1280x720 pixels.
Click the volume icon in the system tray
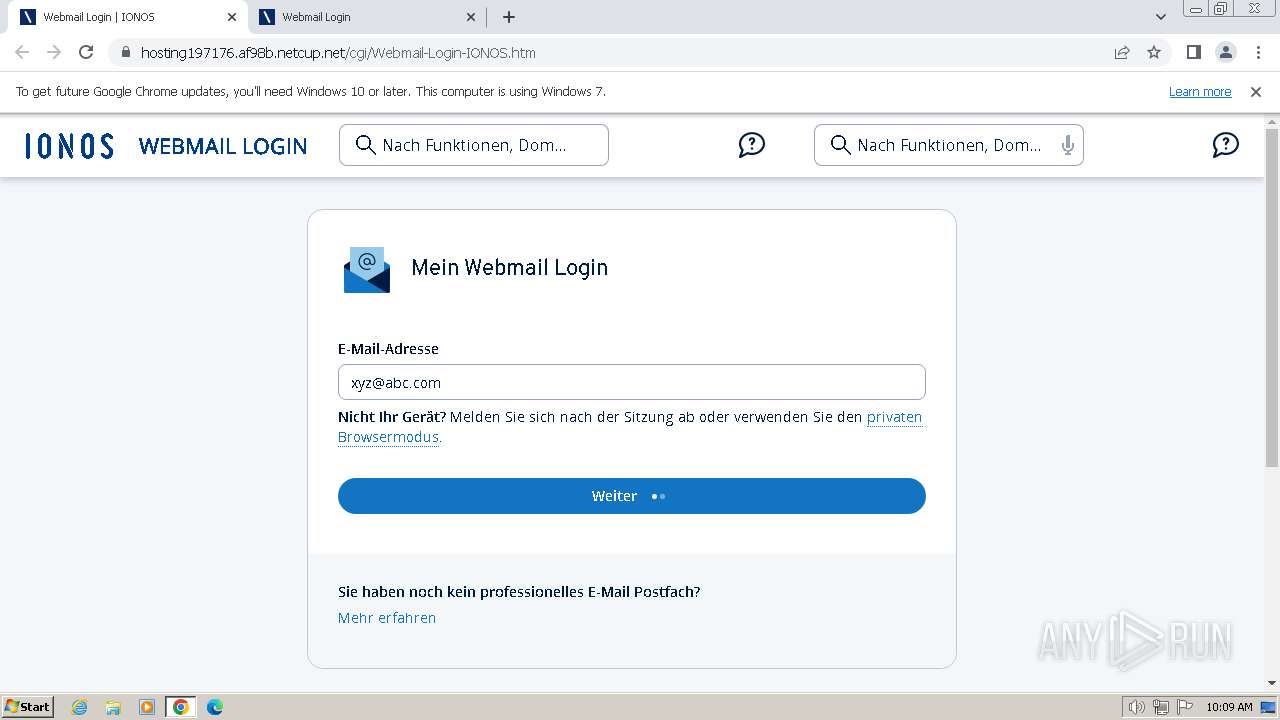[x=1136, y=707]
